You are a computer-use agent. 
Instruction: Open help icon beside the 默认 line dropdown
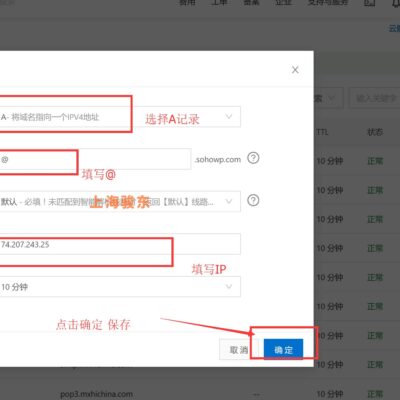point(253,200)
